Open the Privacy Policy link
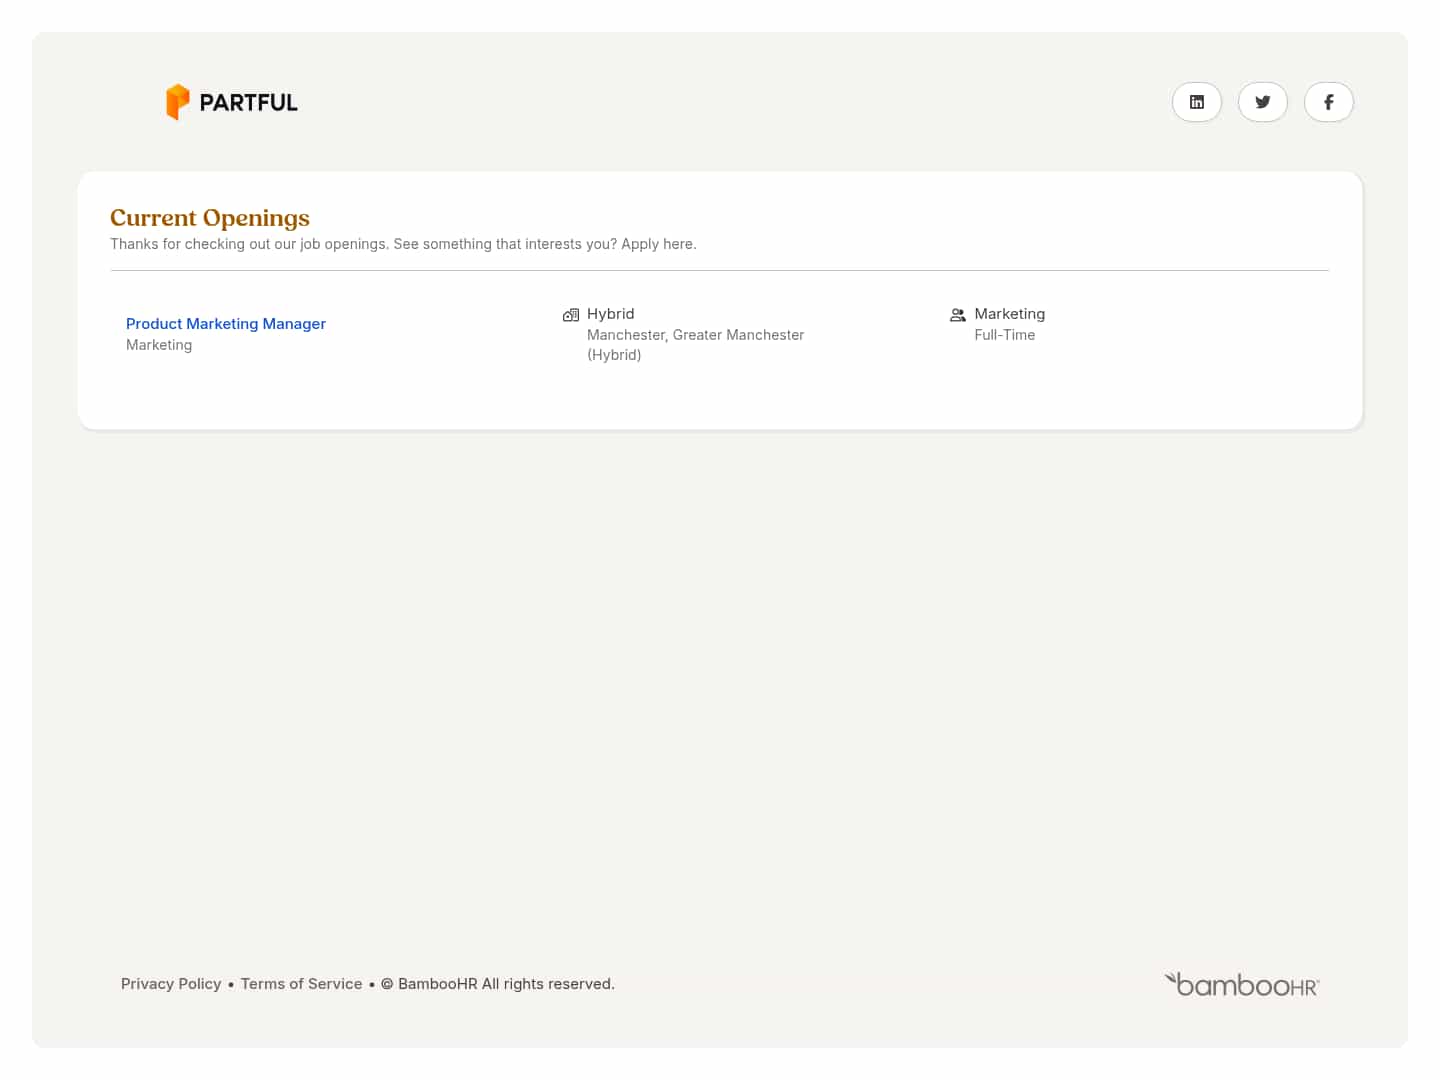The height and width of the screenshot is (1080, 1440). 171,984
